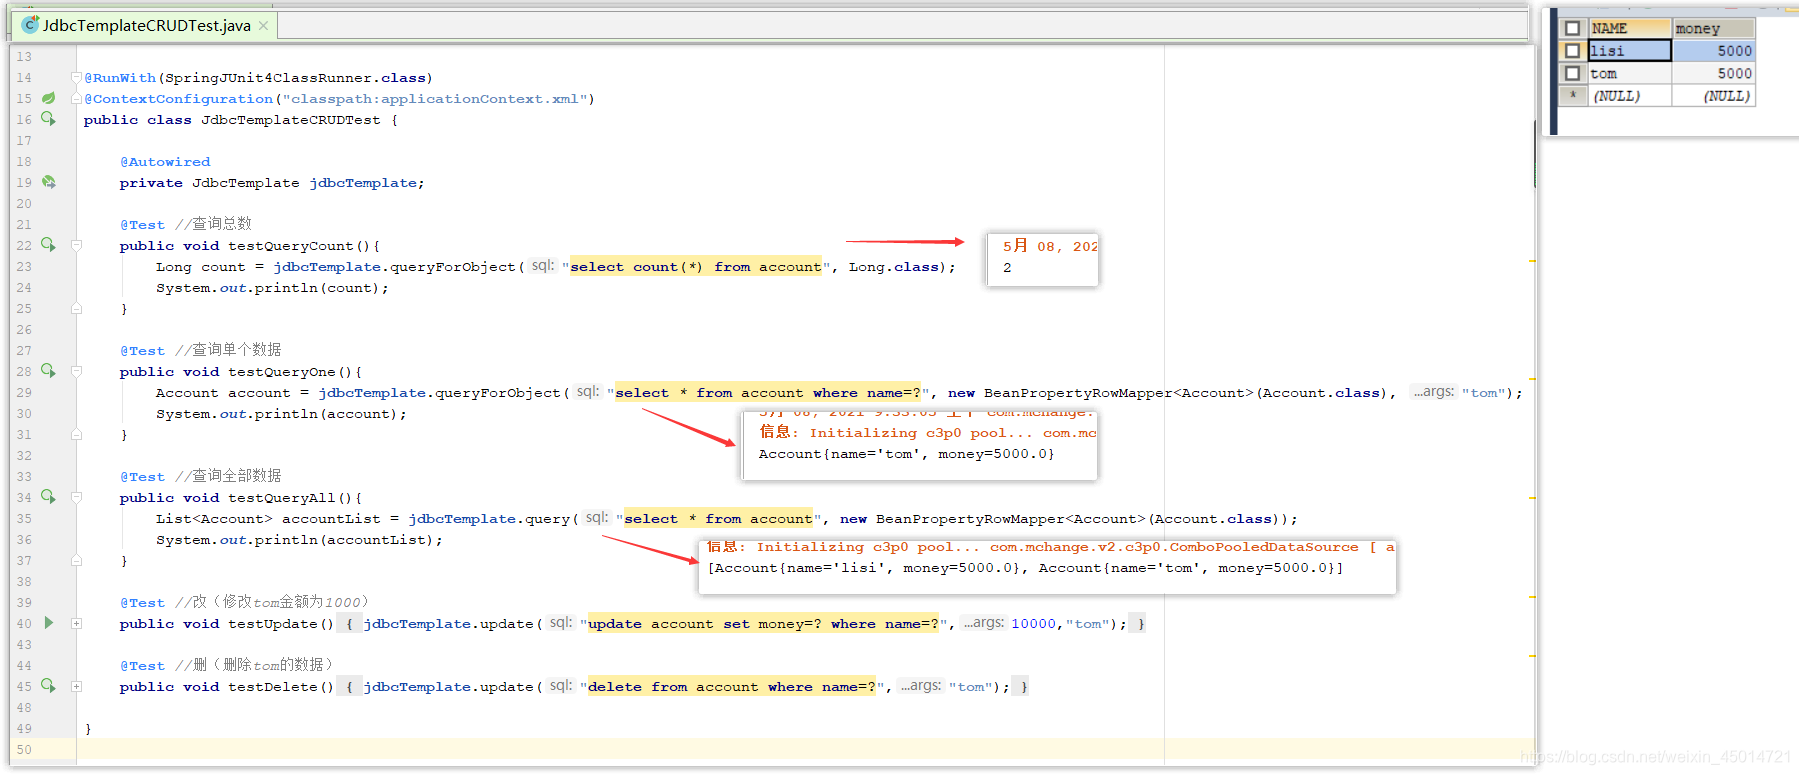Image resolution: width=1799 pixels, height=775 pixels.
Task: Toggle the header select-all checkbox in the table
Action: tap(1572, 28)
